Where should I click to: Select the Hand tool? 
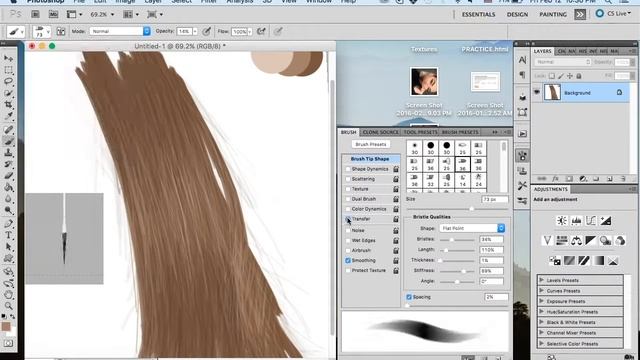click(x=8, y=294)
